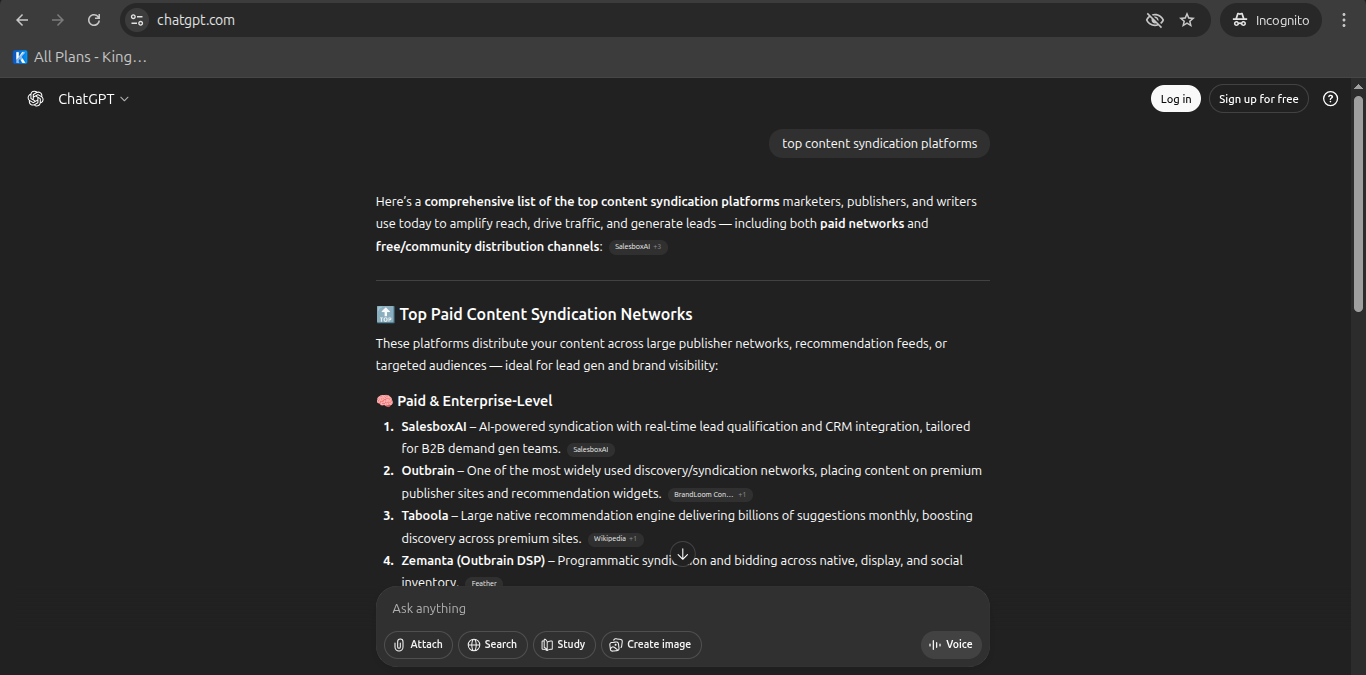The width and height of the screenshot is (1366, 675).
Task: Toggle the crossed-eye icon in the address bar
Action: pos(1155,19)
